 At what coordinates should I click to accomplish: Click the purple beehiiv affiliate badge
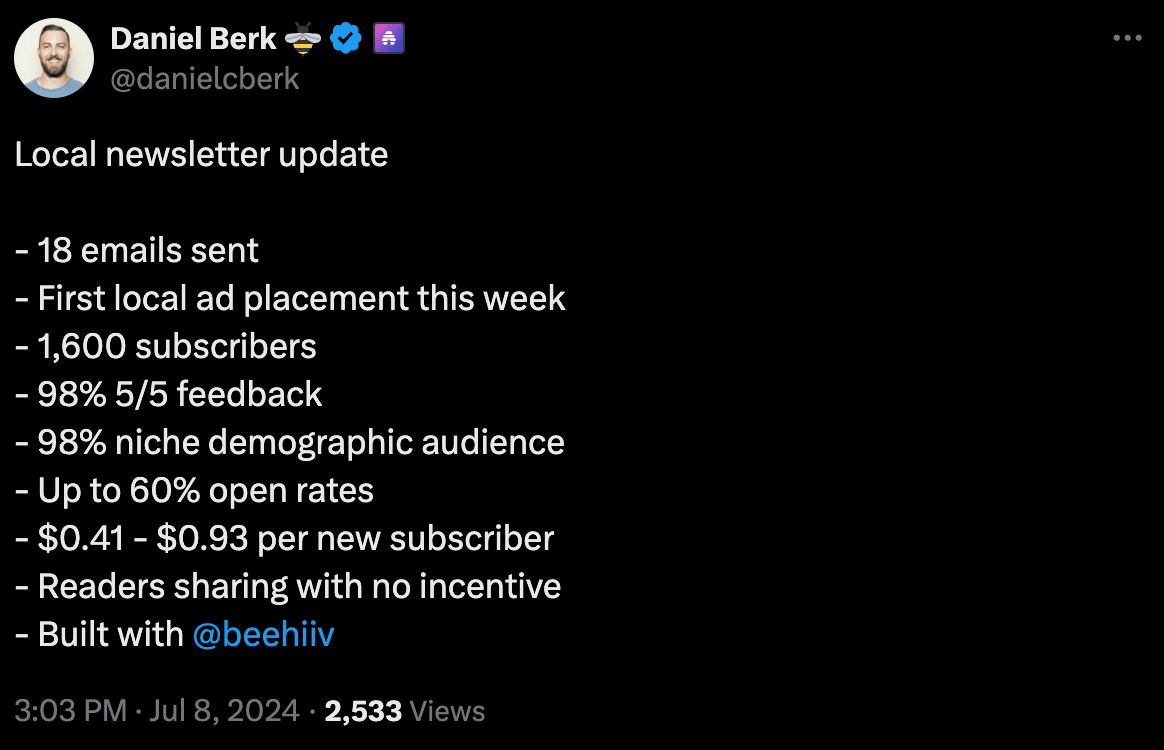(x=389, y=38)
